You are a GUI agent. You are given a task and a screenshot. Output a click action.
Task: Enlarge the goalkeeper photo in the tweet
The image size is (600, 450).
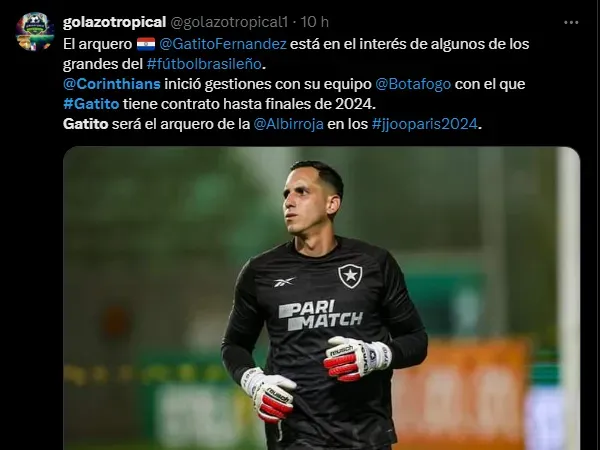(321, 298)
